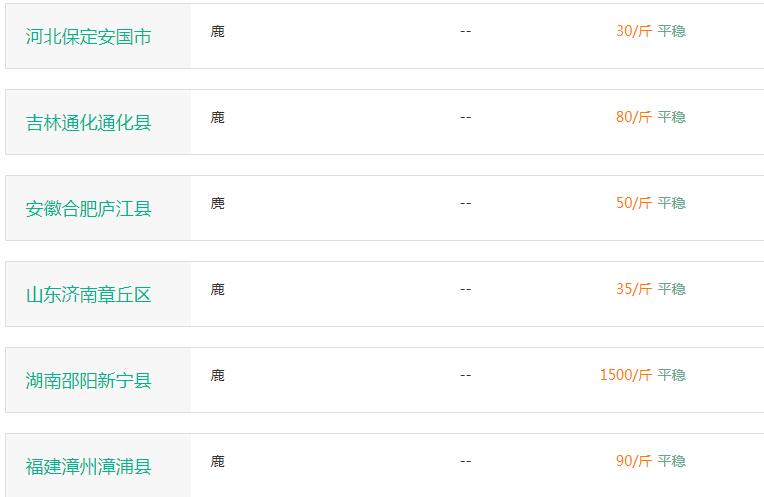Select the 鹿 label in the 通化县 row
This screenshot has width=764, height=497.
coord(217,117)
